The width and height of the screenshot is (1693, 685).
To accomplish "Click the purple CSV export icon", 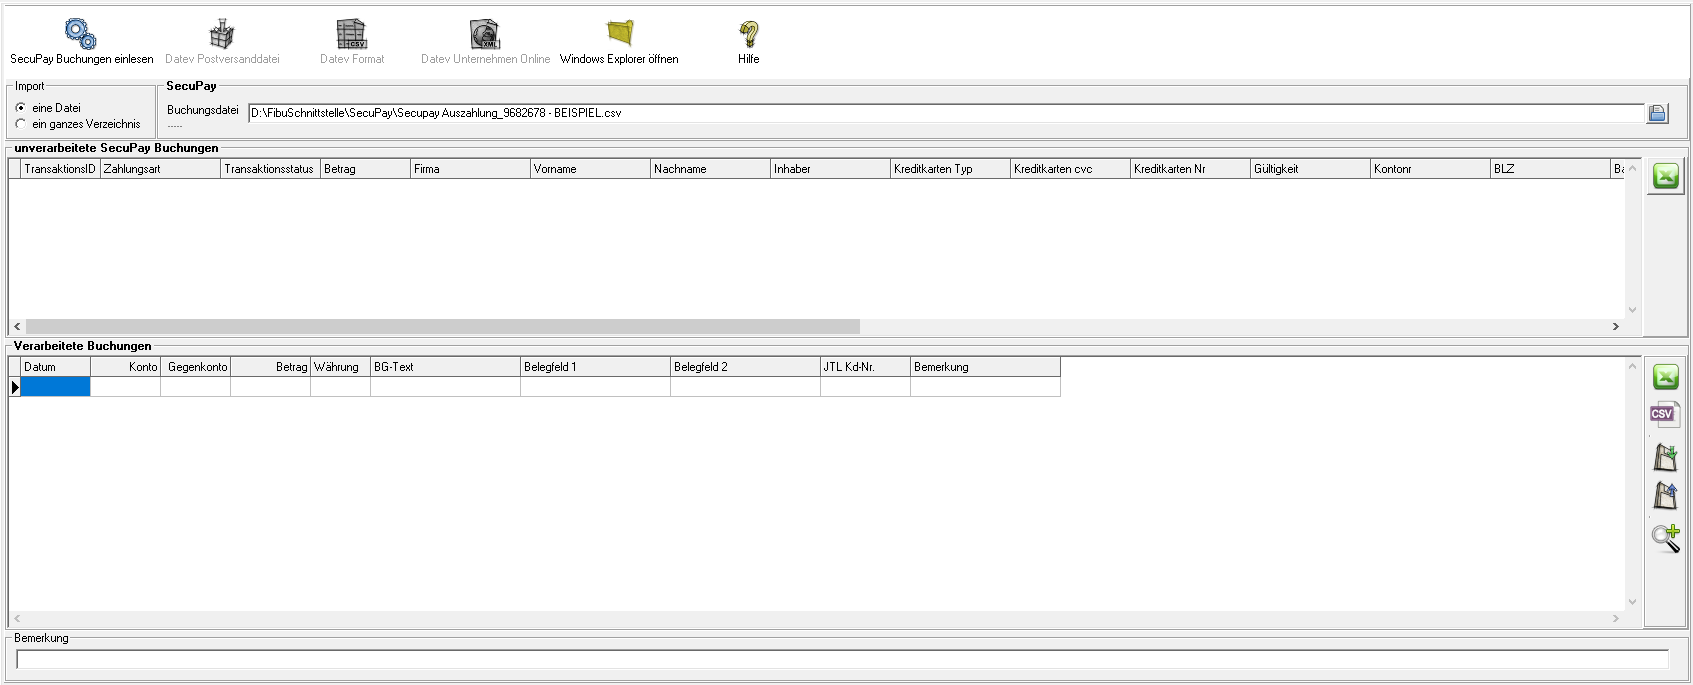I will pos(1664,414).
